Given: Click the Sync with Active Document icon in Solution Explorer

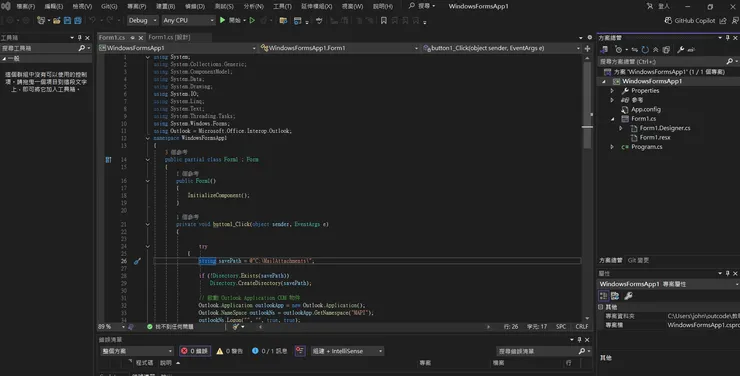Looking at the screenshot, I should [x=635, y=50].
